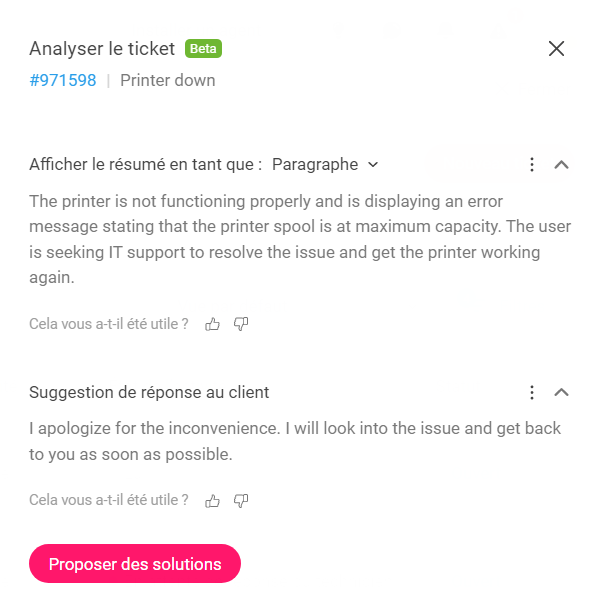
Task: Give thumbs up to the ticket summary
Action: point(212,324)
